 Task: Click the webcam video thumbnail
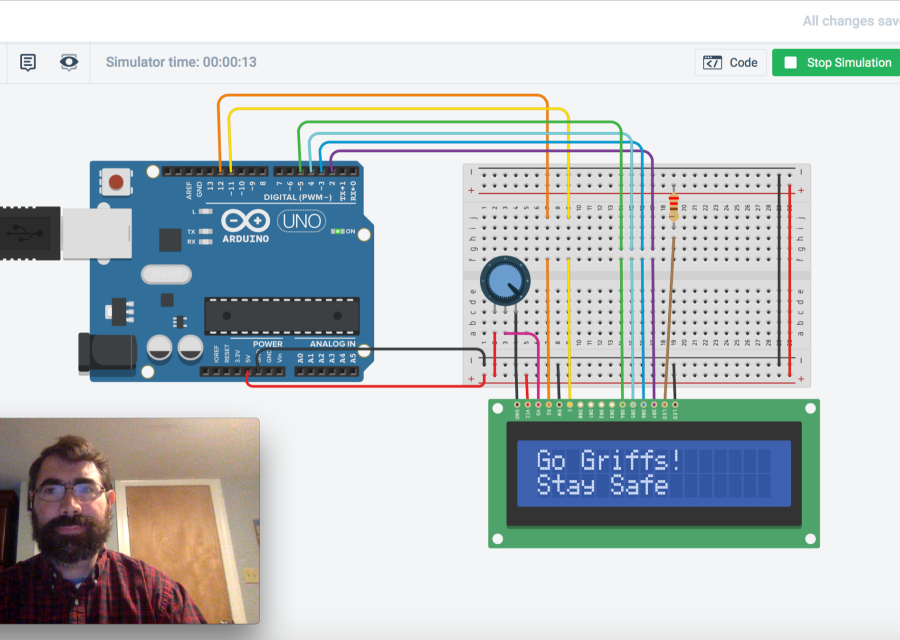(129, 520)
